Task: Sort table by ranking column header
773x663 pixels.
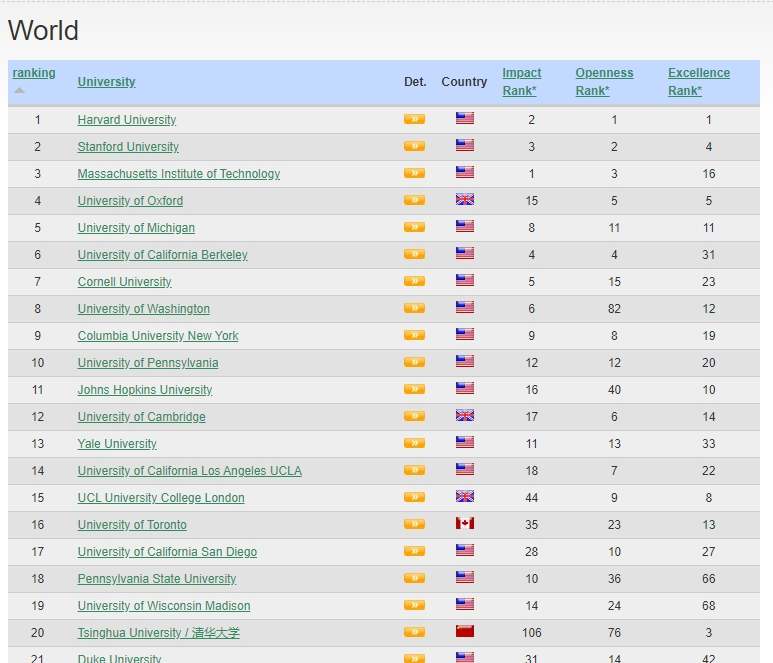Action: pyautogui.click(x=34, y=73)
